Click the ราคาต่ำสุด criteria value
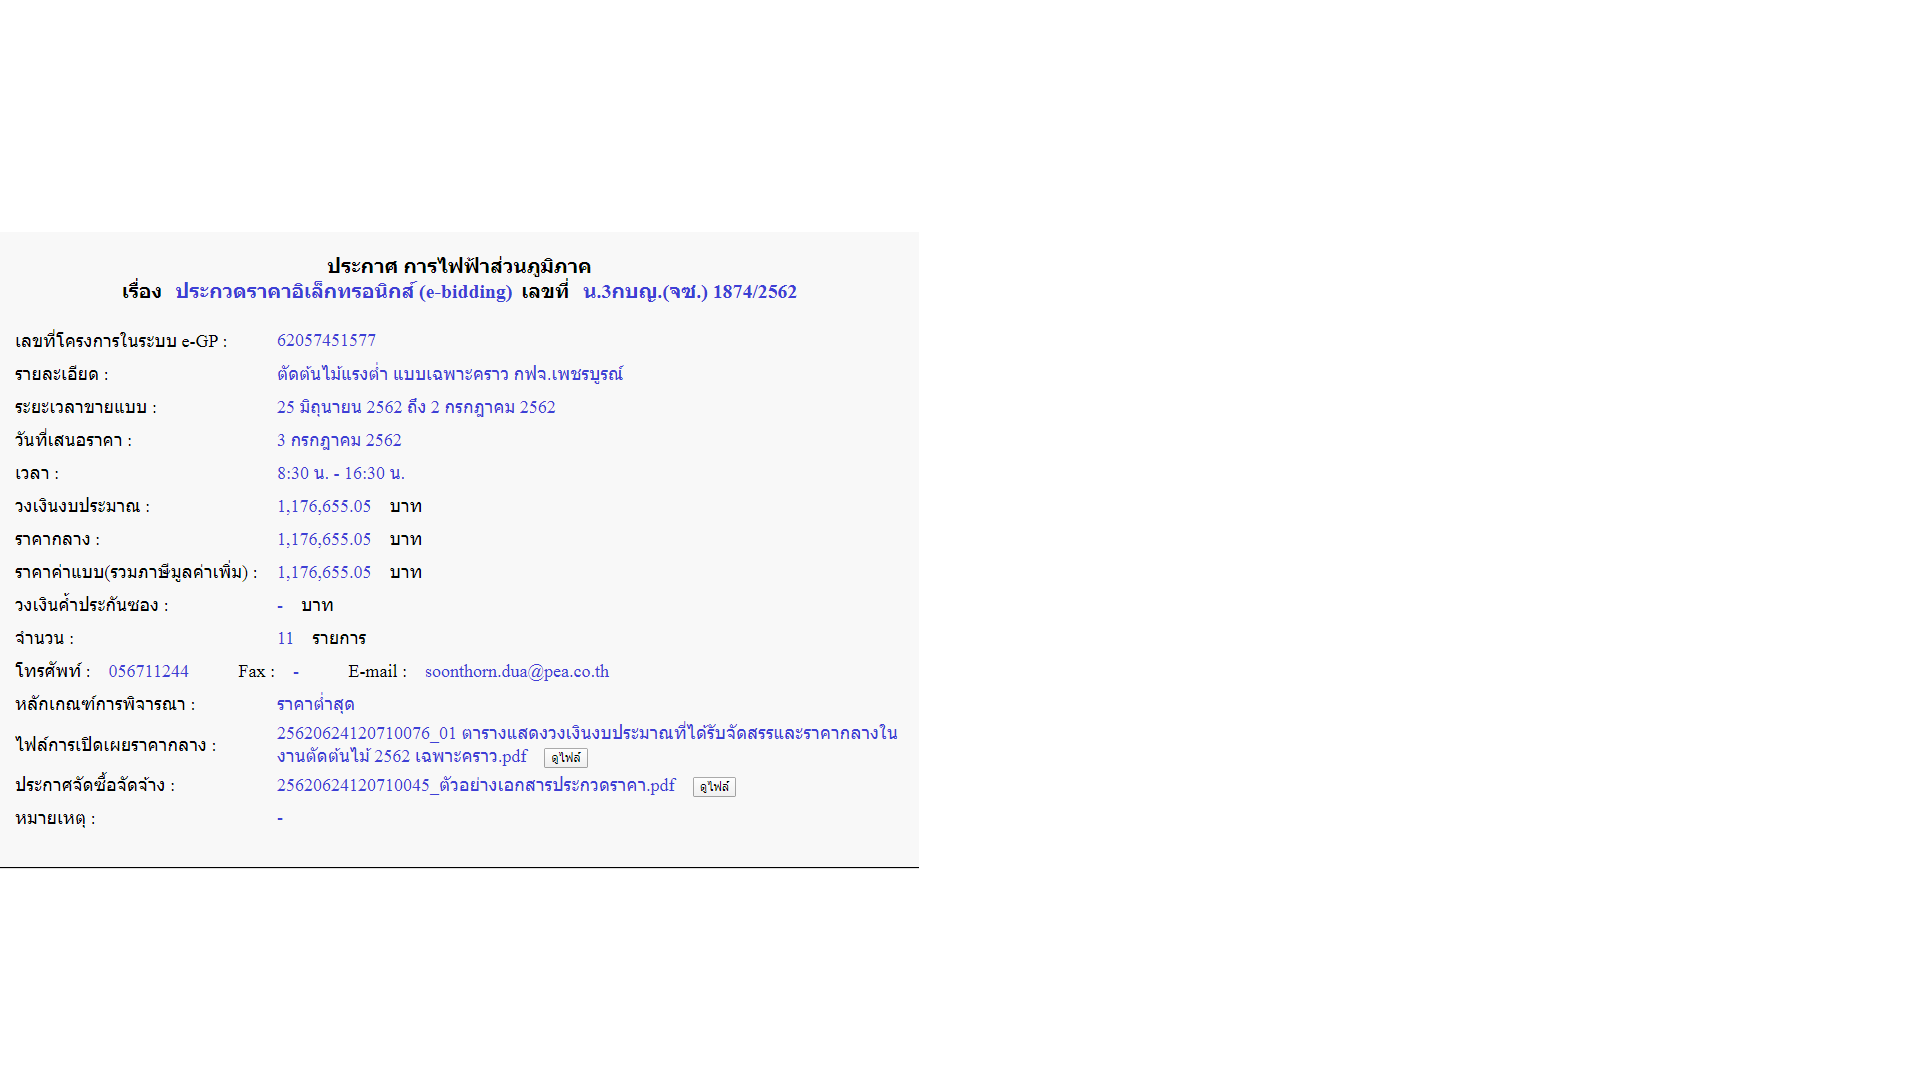The height and width of the screenshot is (1080, 1920). [x=316, y=704]
